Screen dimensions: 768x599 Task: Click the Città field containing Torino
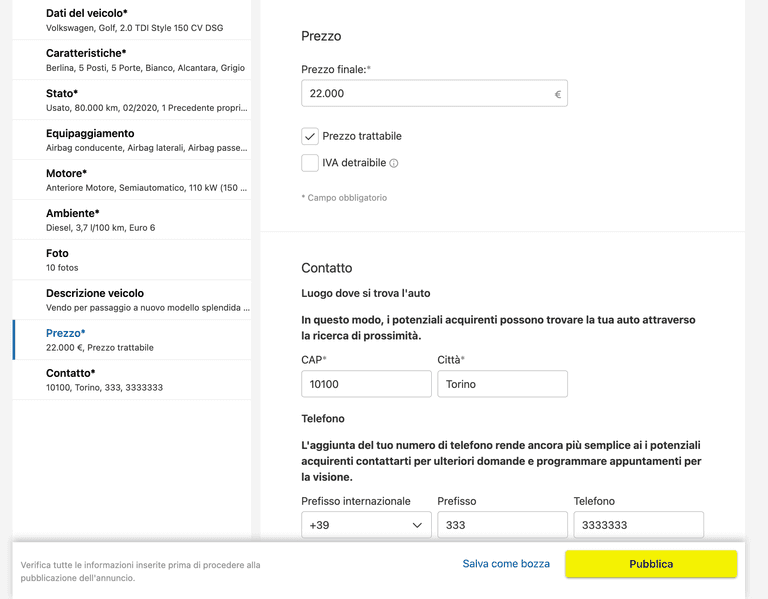(503, 383)
